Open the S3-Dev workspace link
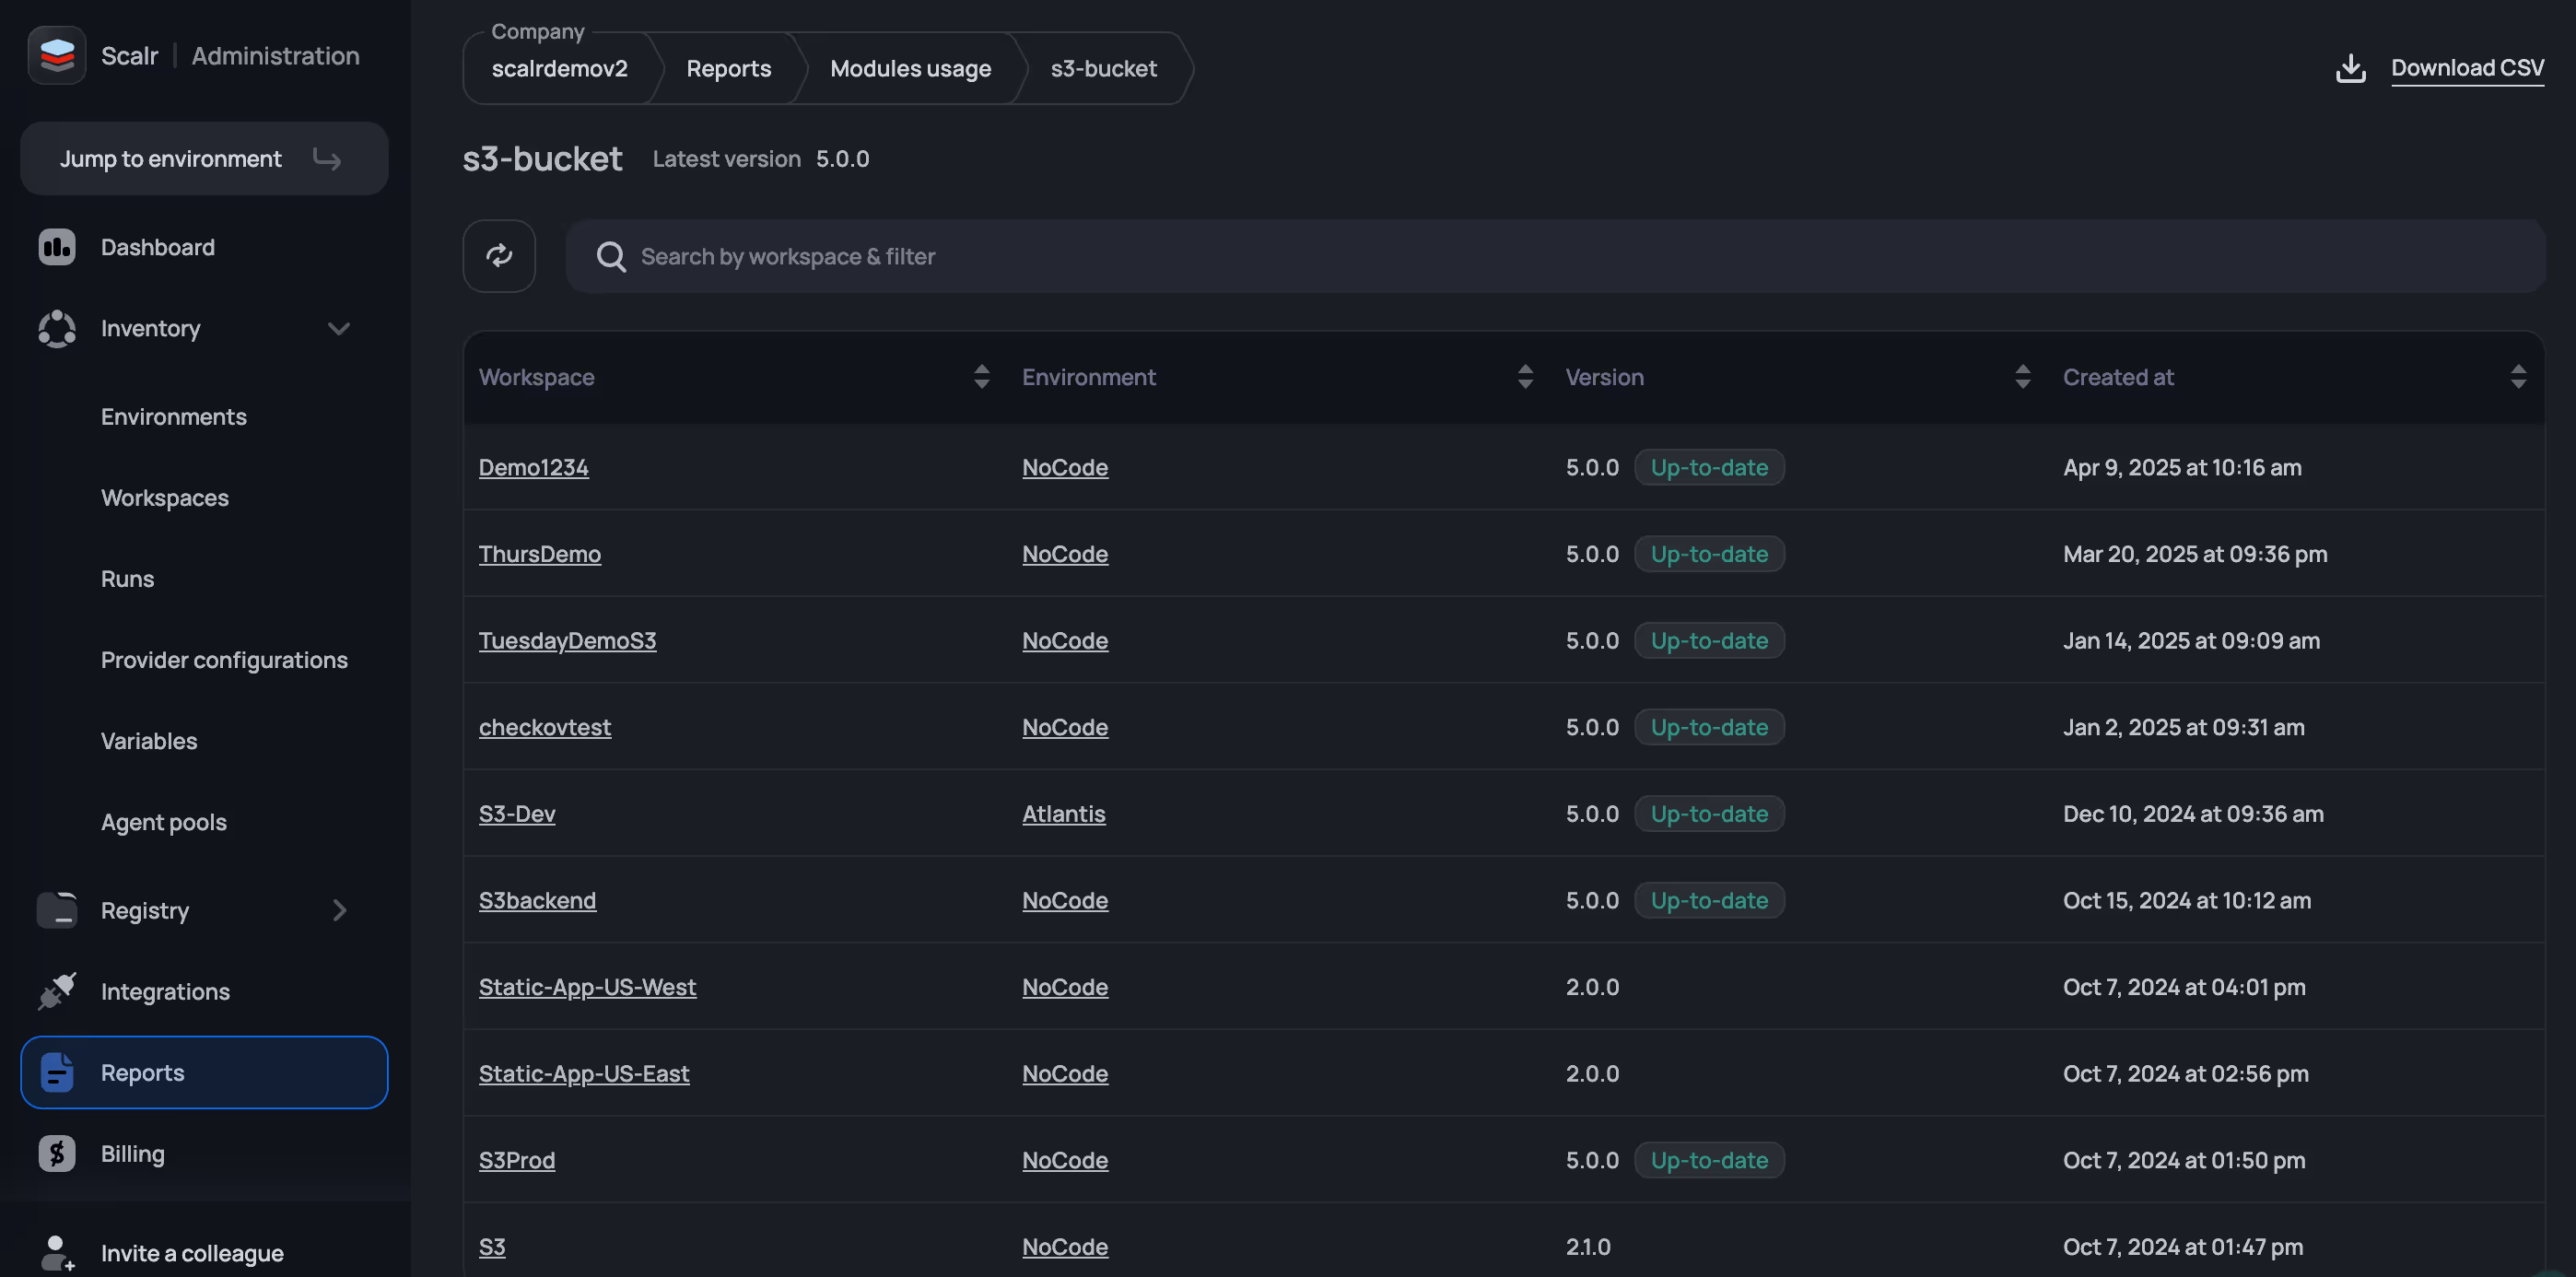Image resolution: width=2576 pixels, height=1277 pixels. (x=516, y=813)
